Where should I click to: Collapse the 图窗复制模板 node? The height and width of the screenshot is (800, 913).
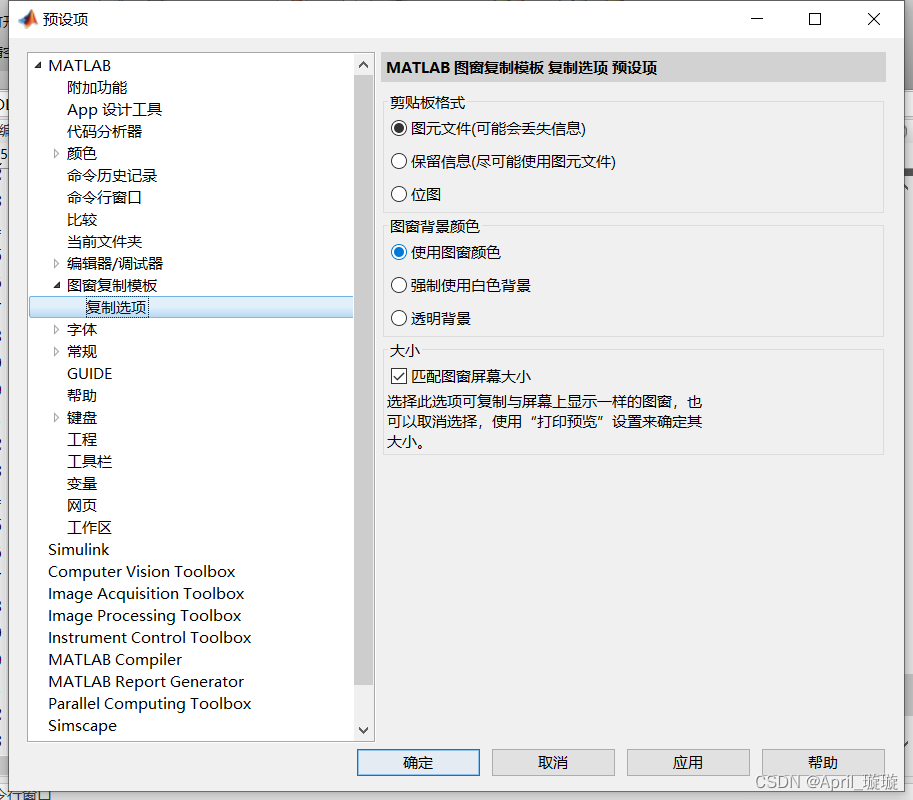pos(59,285)
